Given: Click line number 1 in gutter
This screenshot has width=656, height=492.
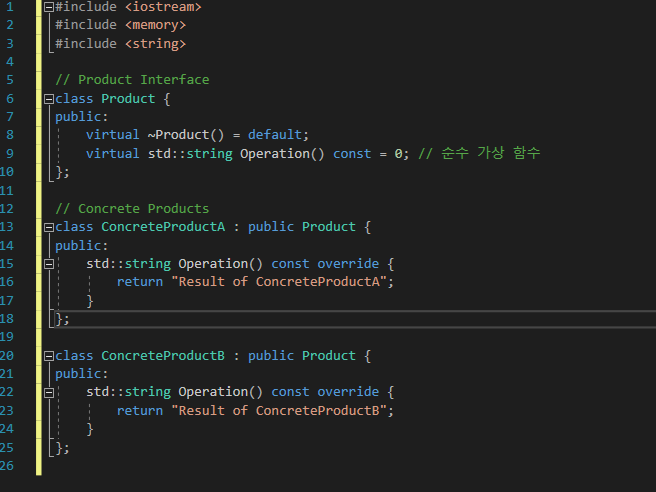Looking at the screenshot, I should click(10, 7).
